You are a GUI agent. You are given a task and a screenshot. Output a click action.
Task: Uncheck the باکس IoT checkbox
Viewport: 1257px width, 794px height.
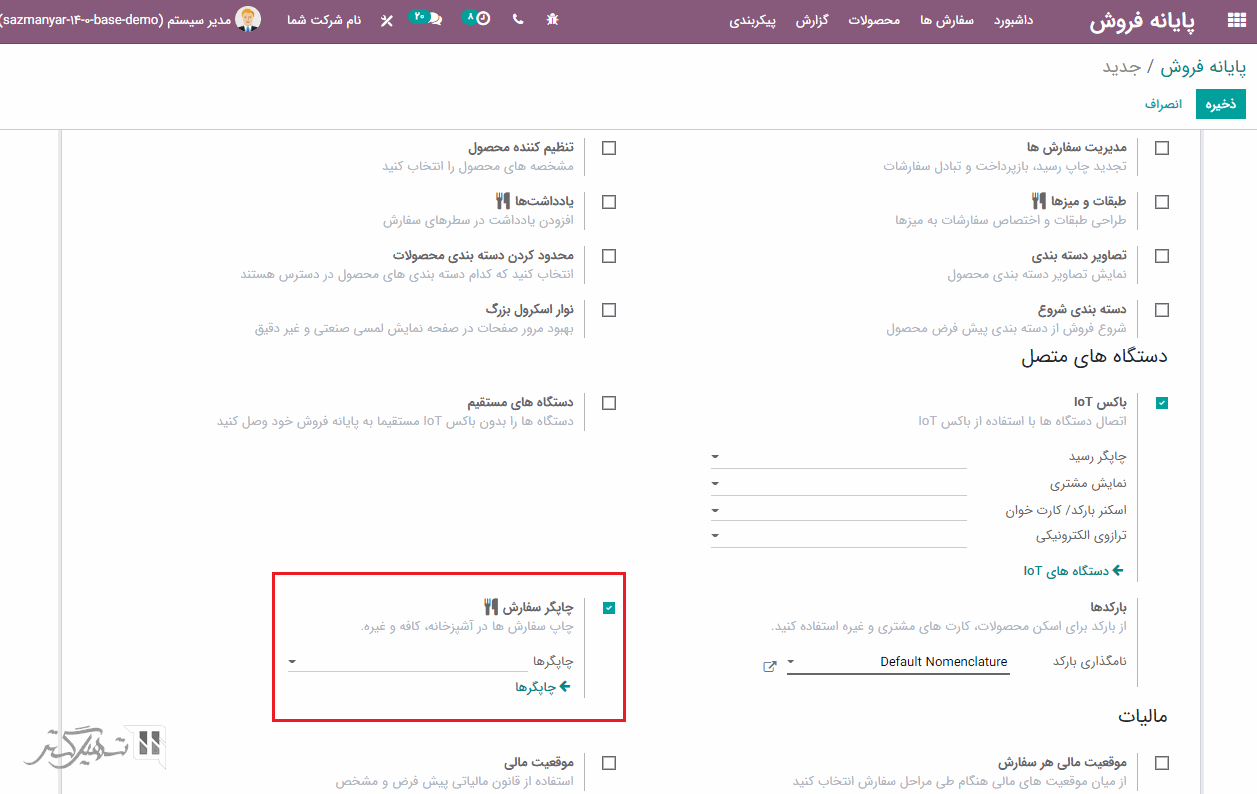point(1161,403)
